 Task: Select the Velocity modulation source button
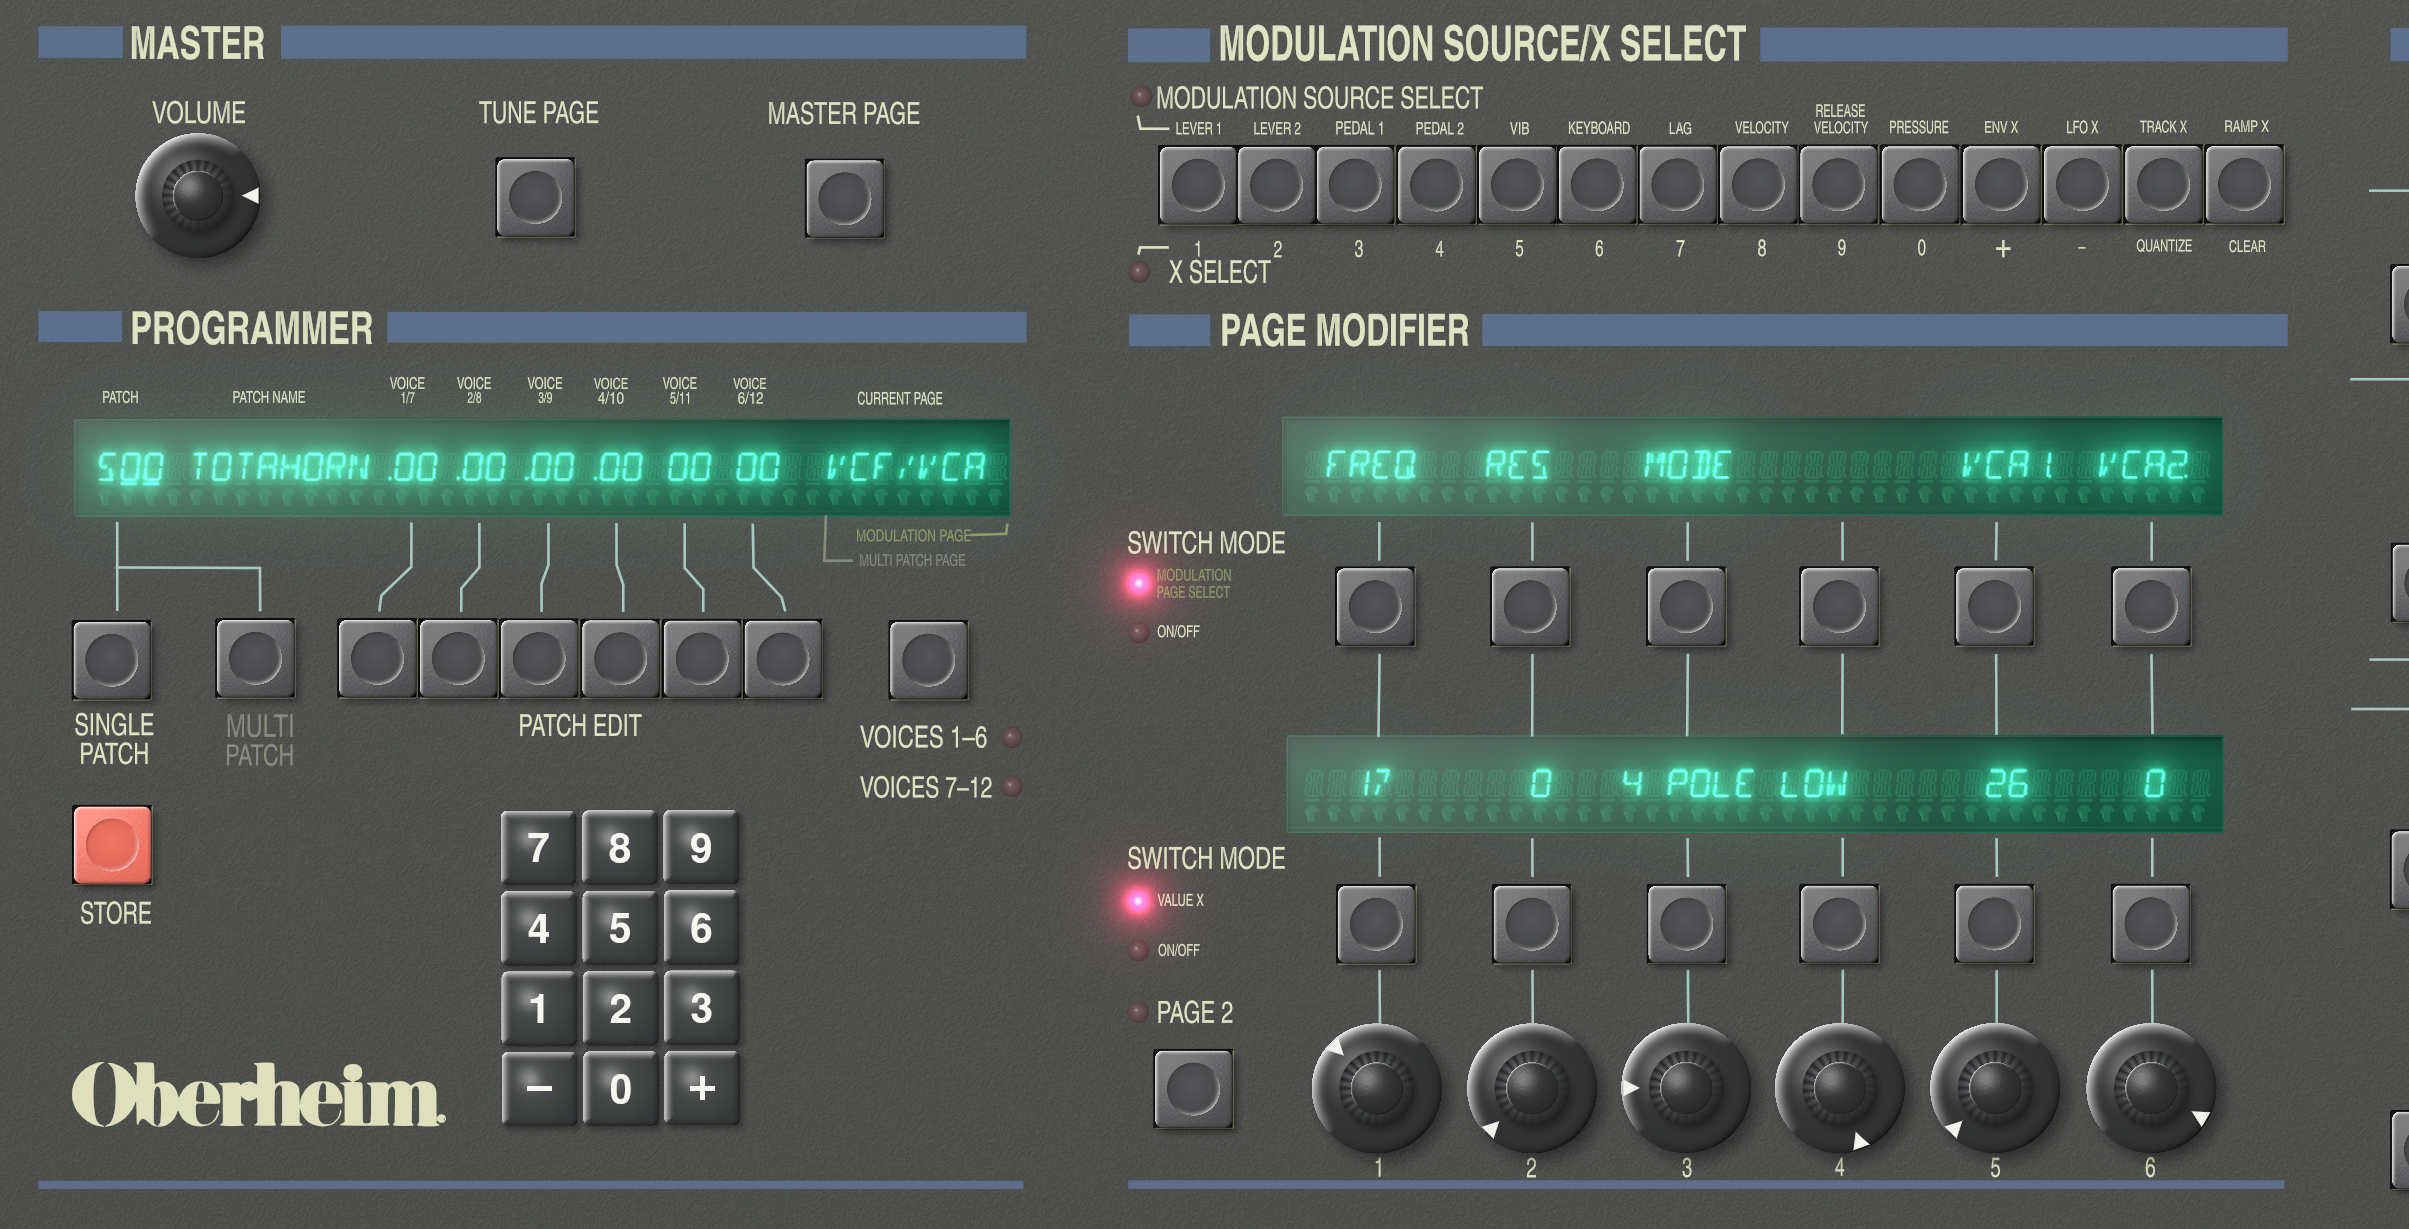coord(1758,185)
